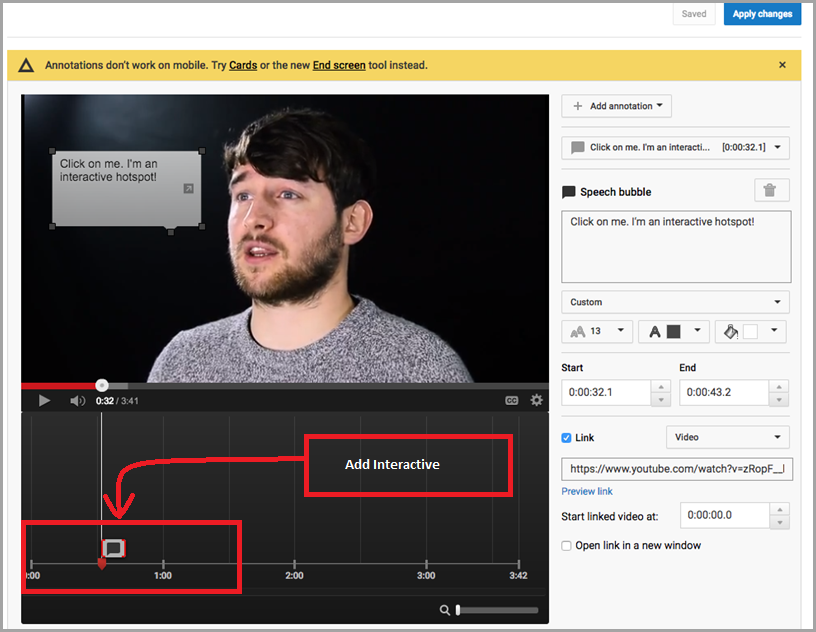The height and width of the screenshot is (632, 816).
Task: Open the Preview link
Action: click(587, 491)
